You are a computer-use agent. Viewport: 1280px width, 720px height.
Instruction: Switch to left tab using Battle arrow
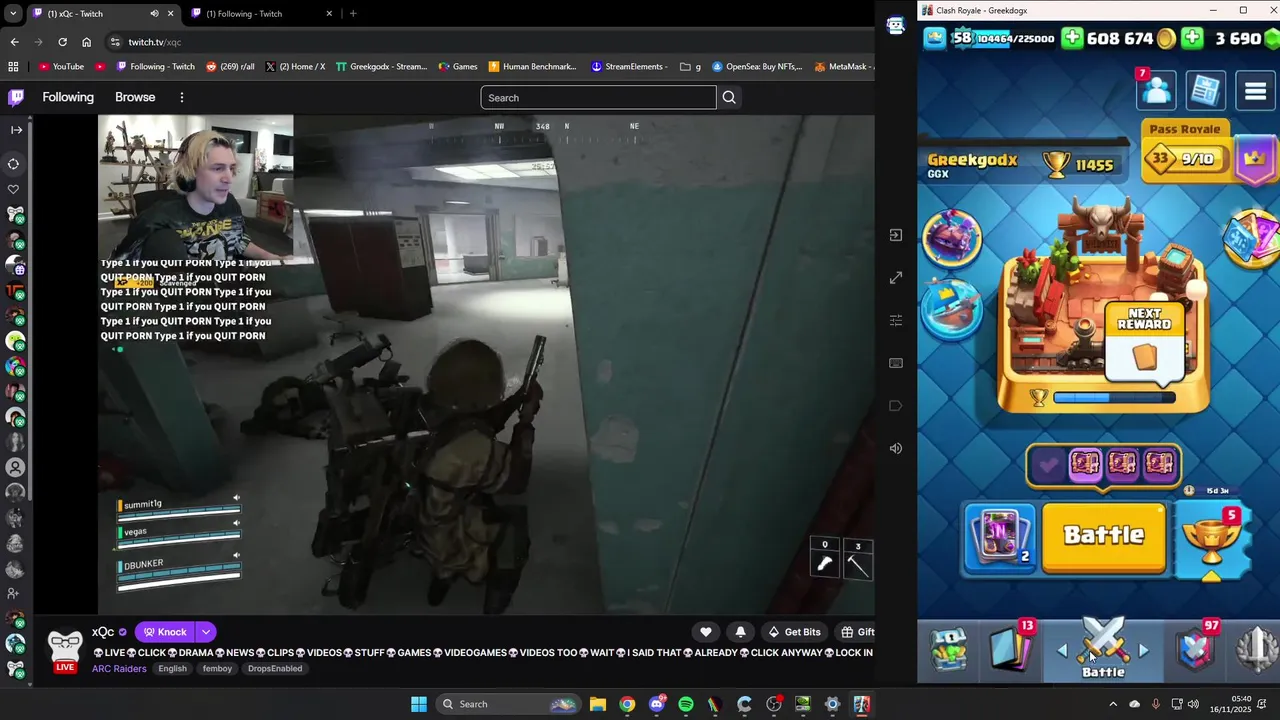pyautogui.click(x=1062, y=651)
